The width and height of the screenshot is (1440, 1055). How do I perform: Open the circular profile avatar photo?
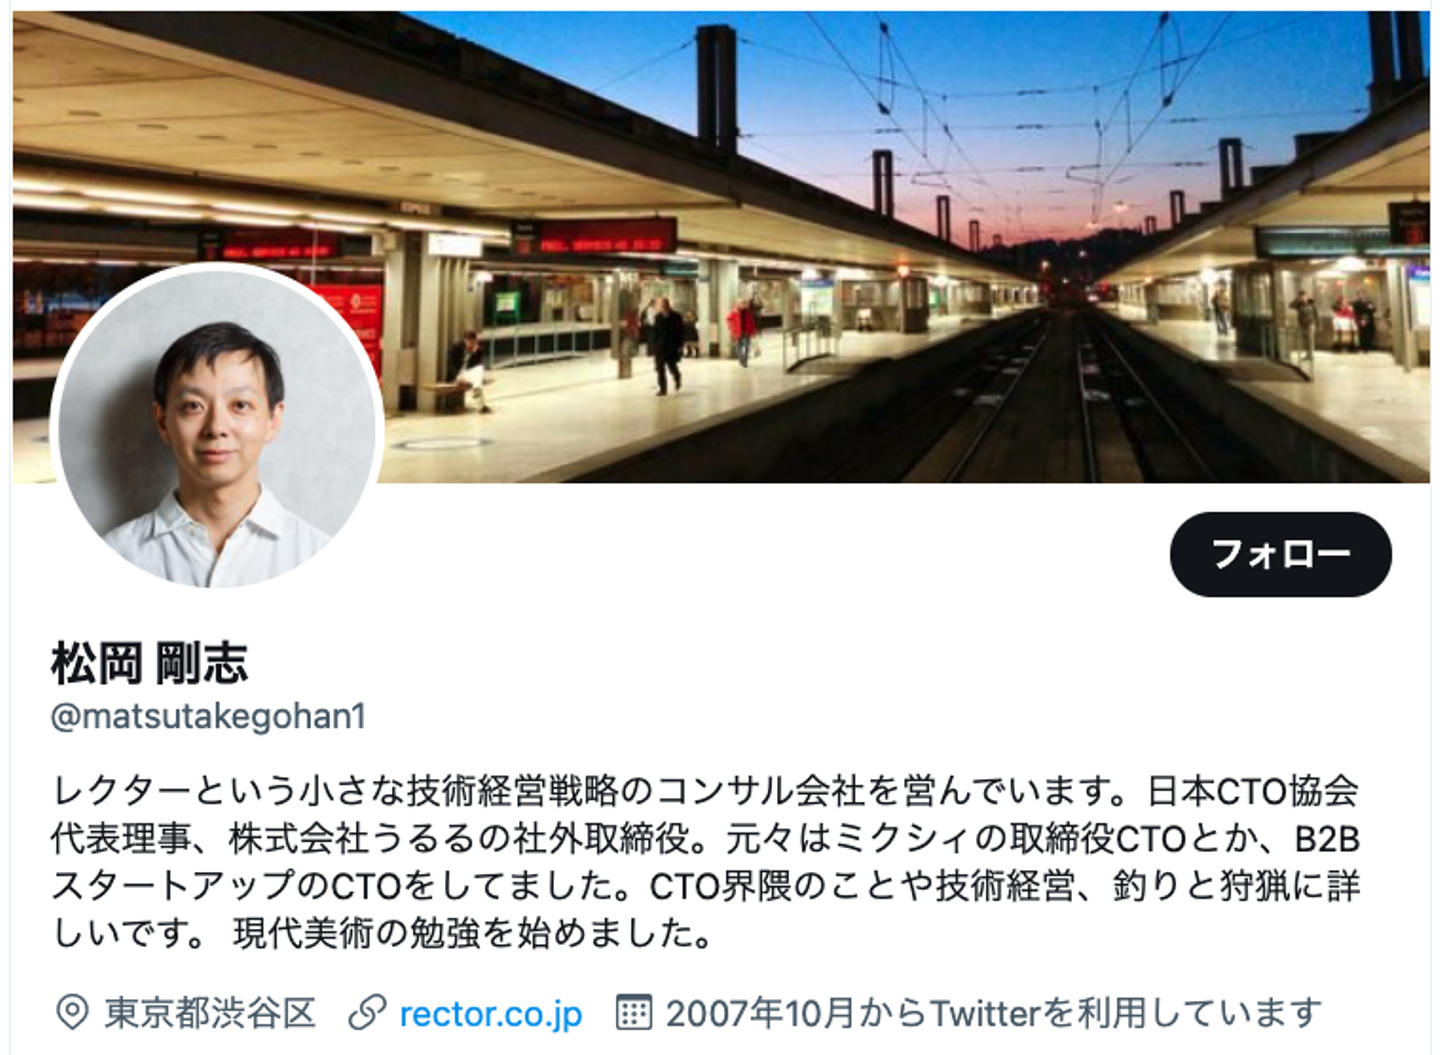point(217,428)
